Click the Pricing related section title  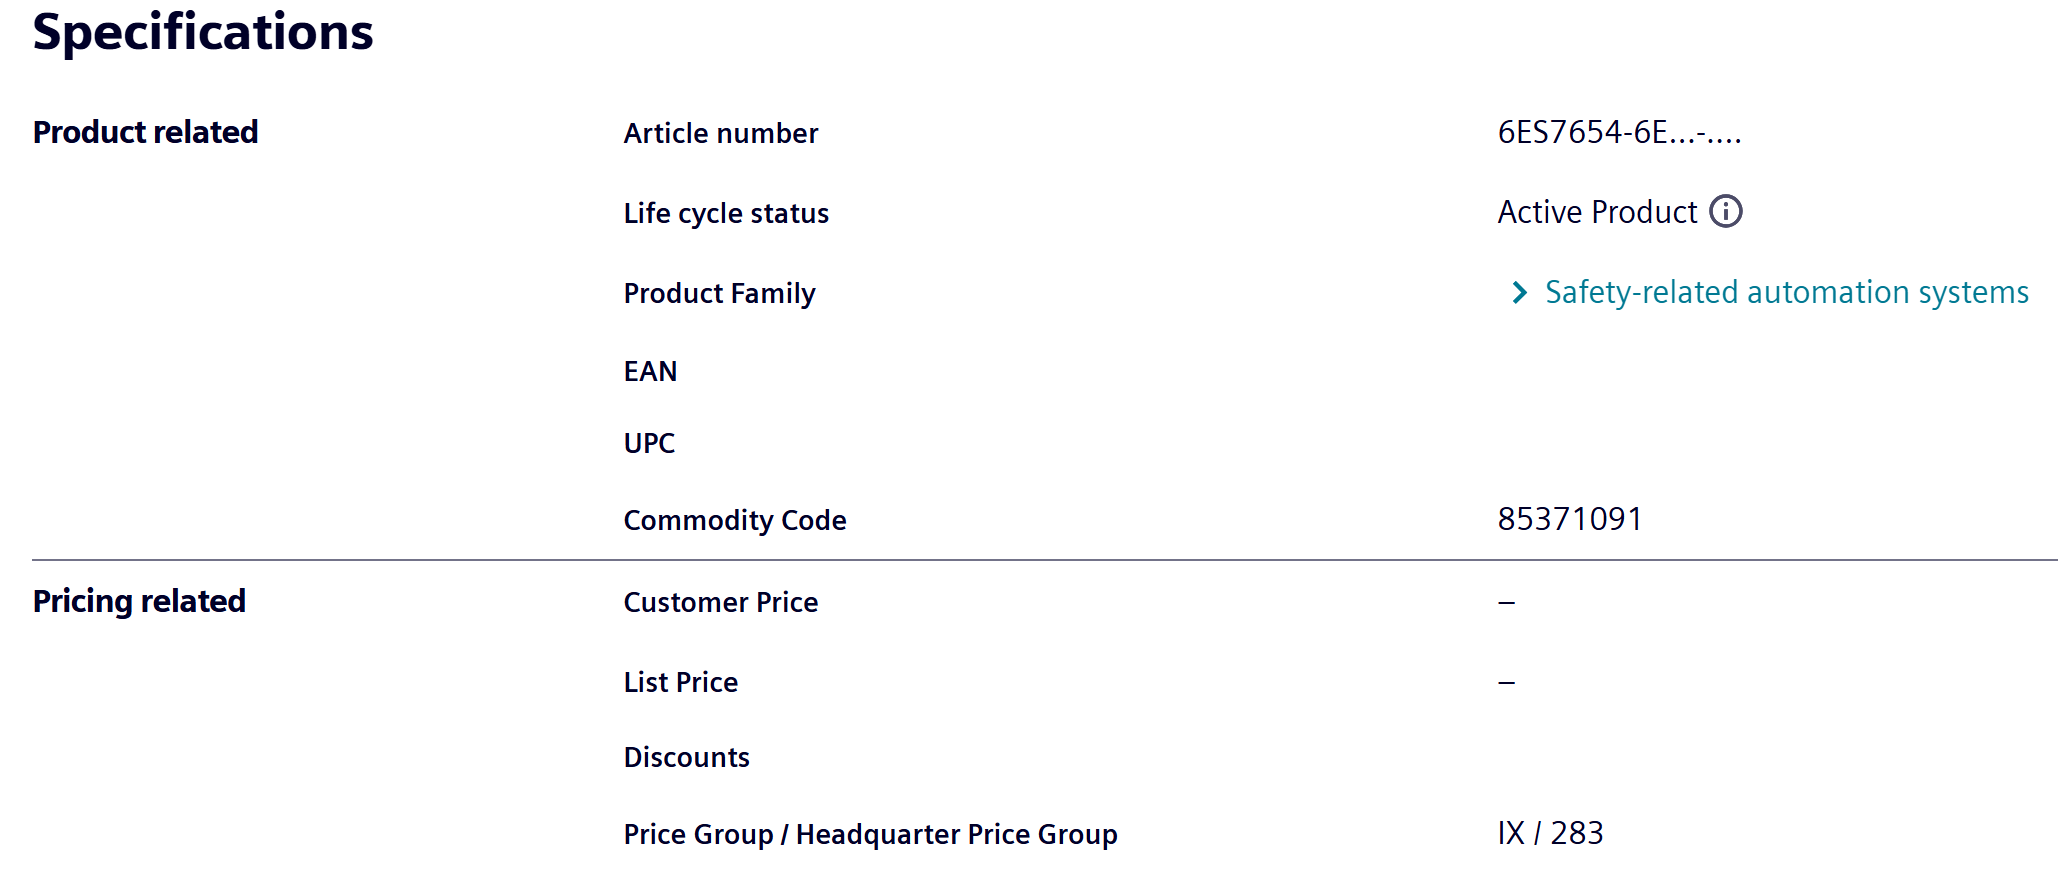coord(139,602)
